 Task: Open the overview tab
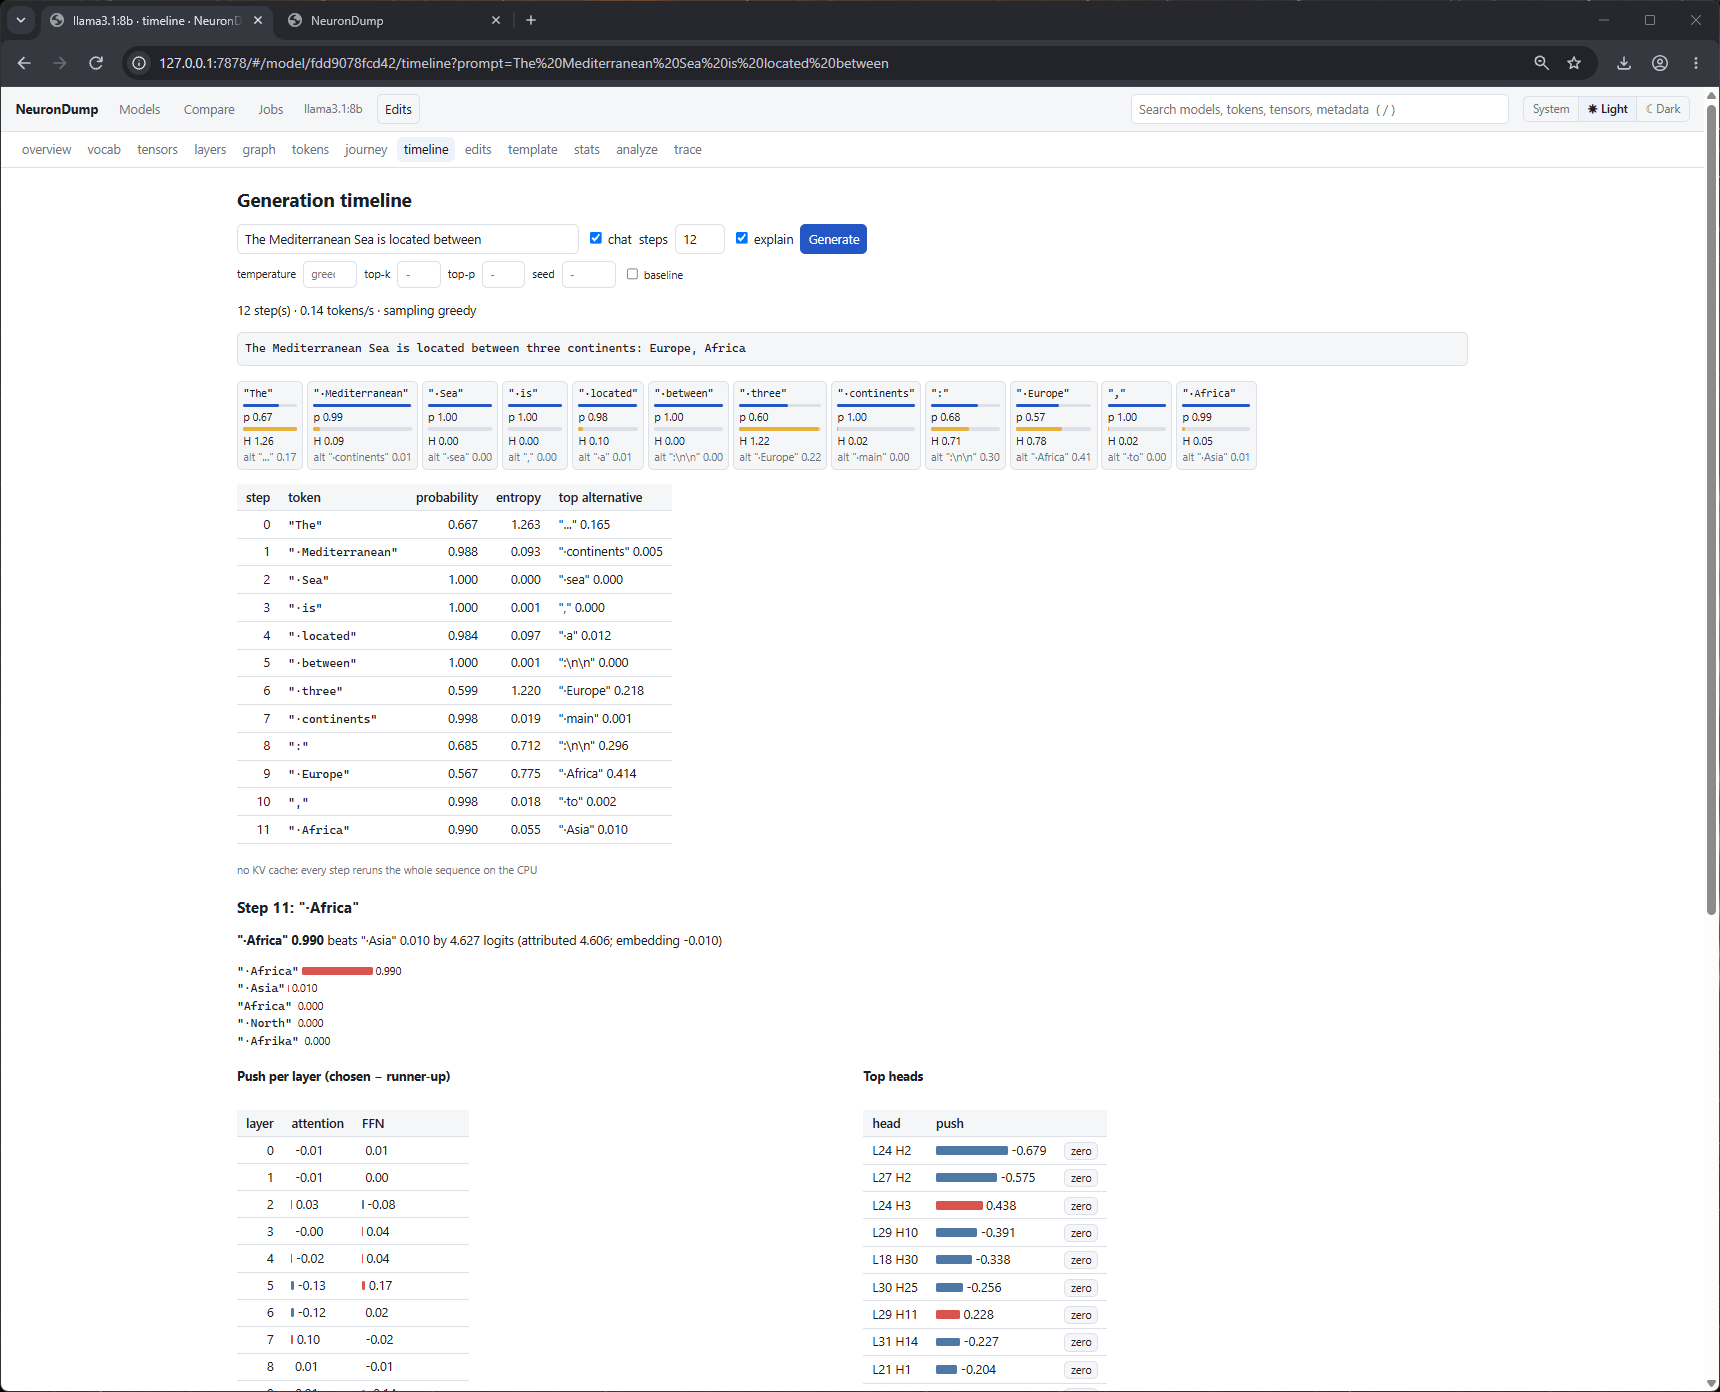(47, 149)
